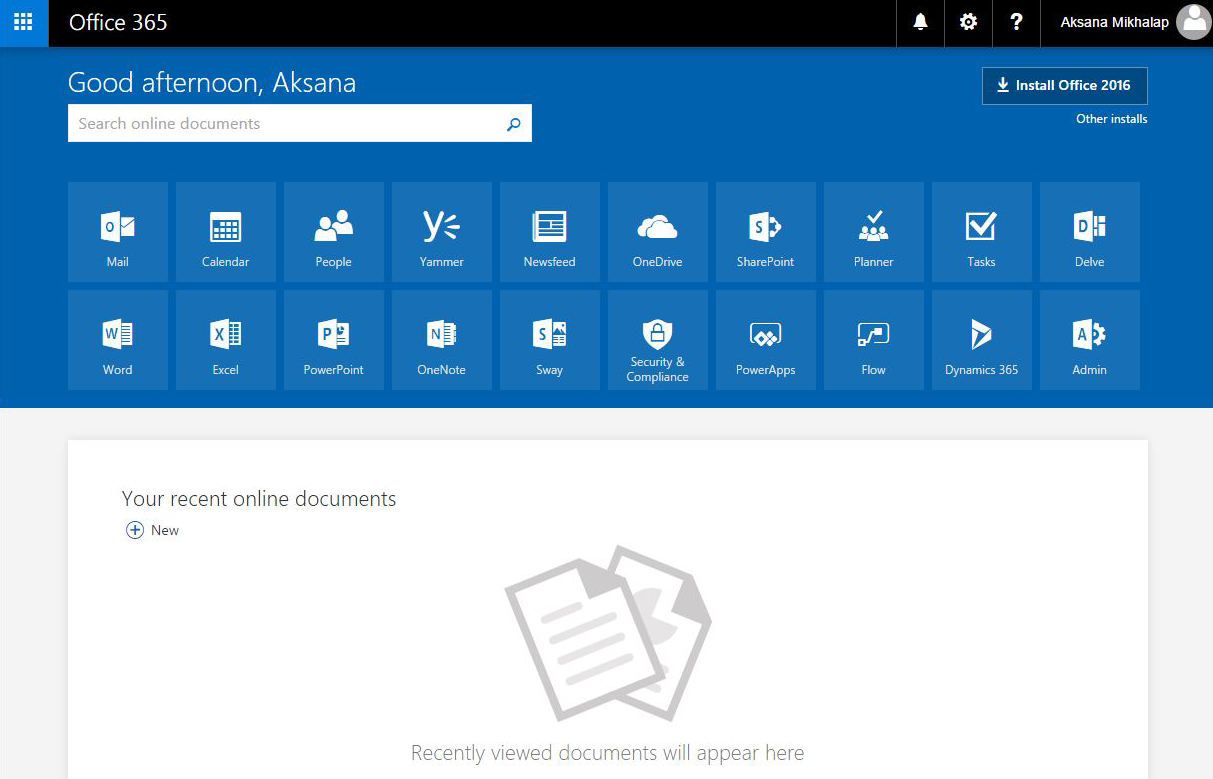Image resolution: width=1213 pixels, height=779 pixels.
Task: Open Word Online tile
Action: 118,340
